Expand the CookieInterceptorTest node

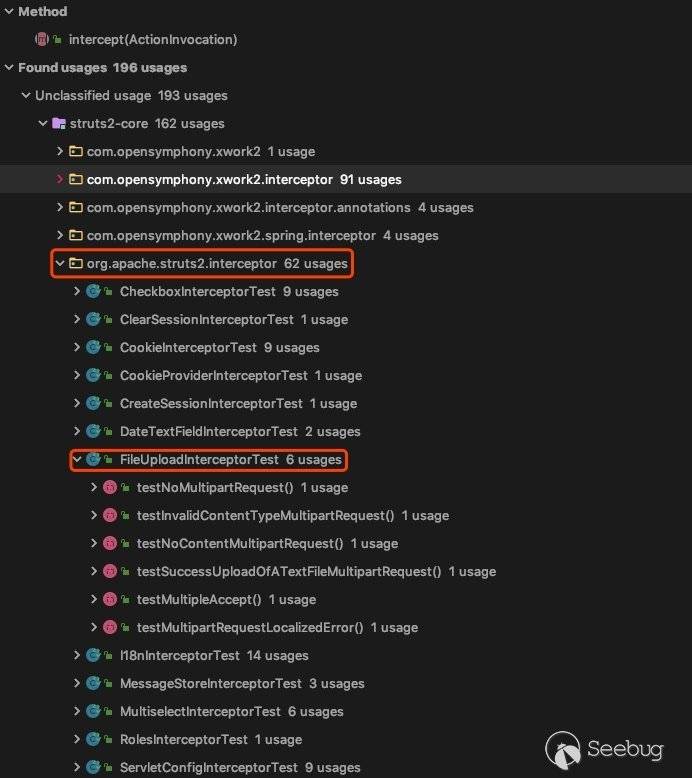pos(77,348)
